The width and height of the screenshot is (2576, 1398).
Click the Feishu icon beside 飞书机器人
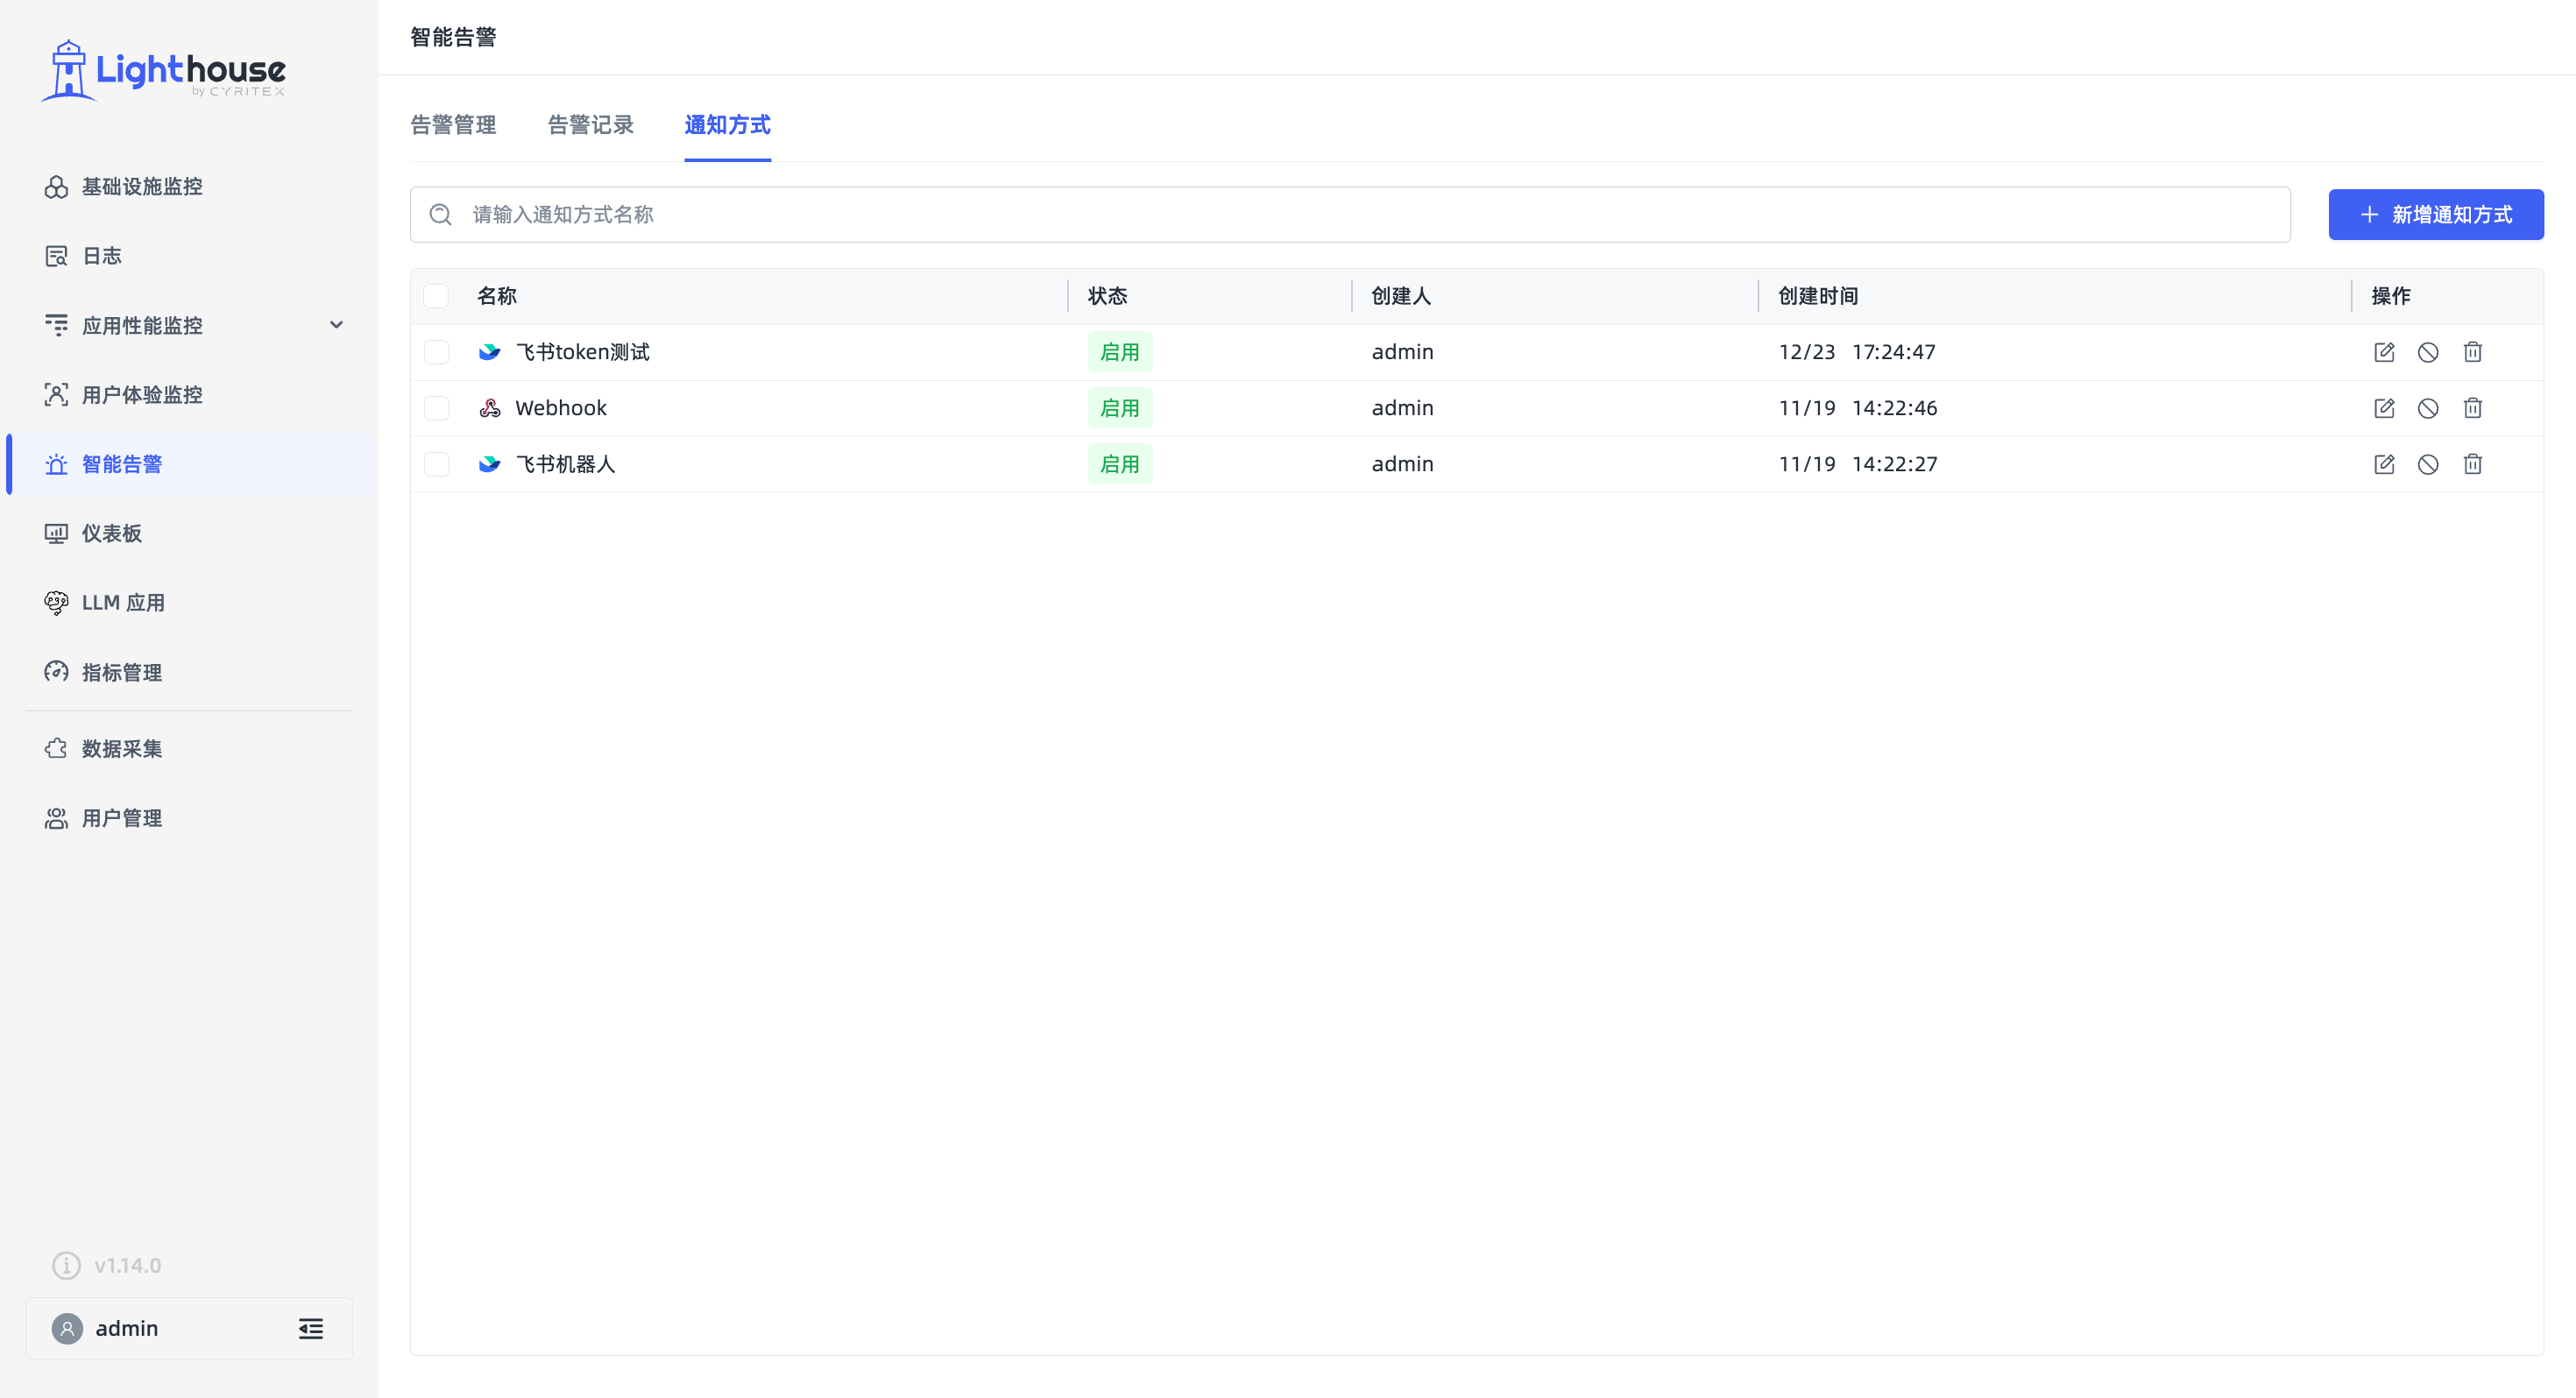click(489, 464)
